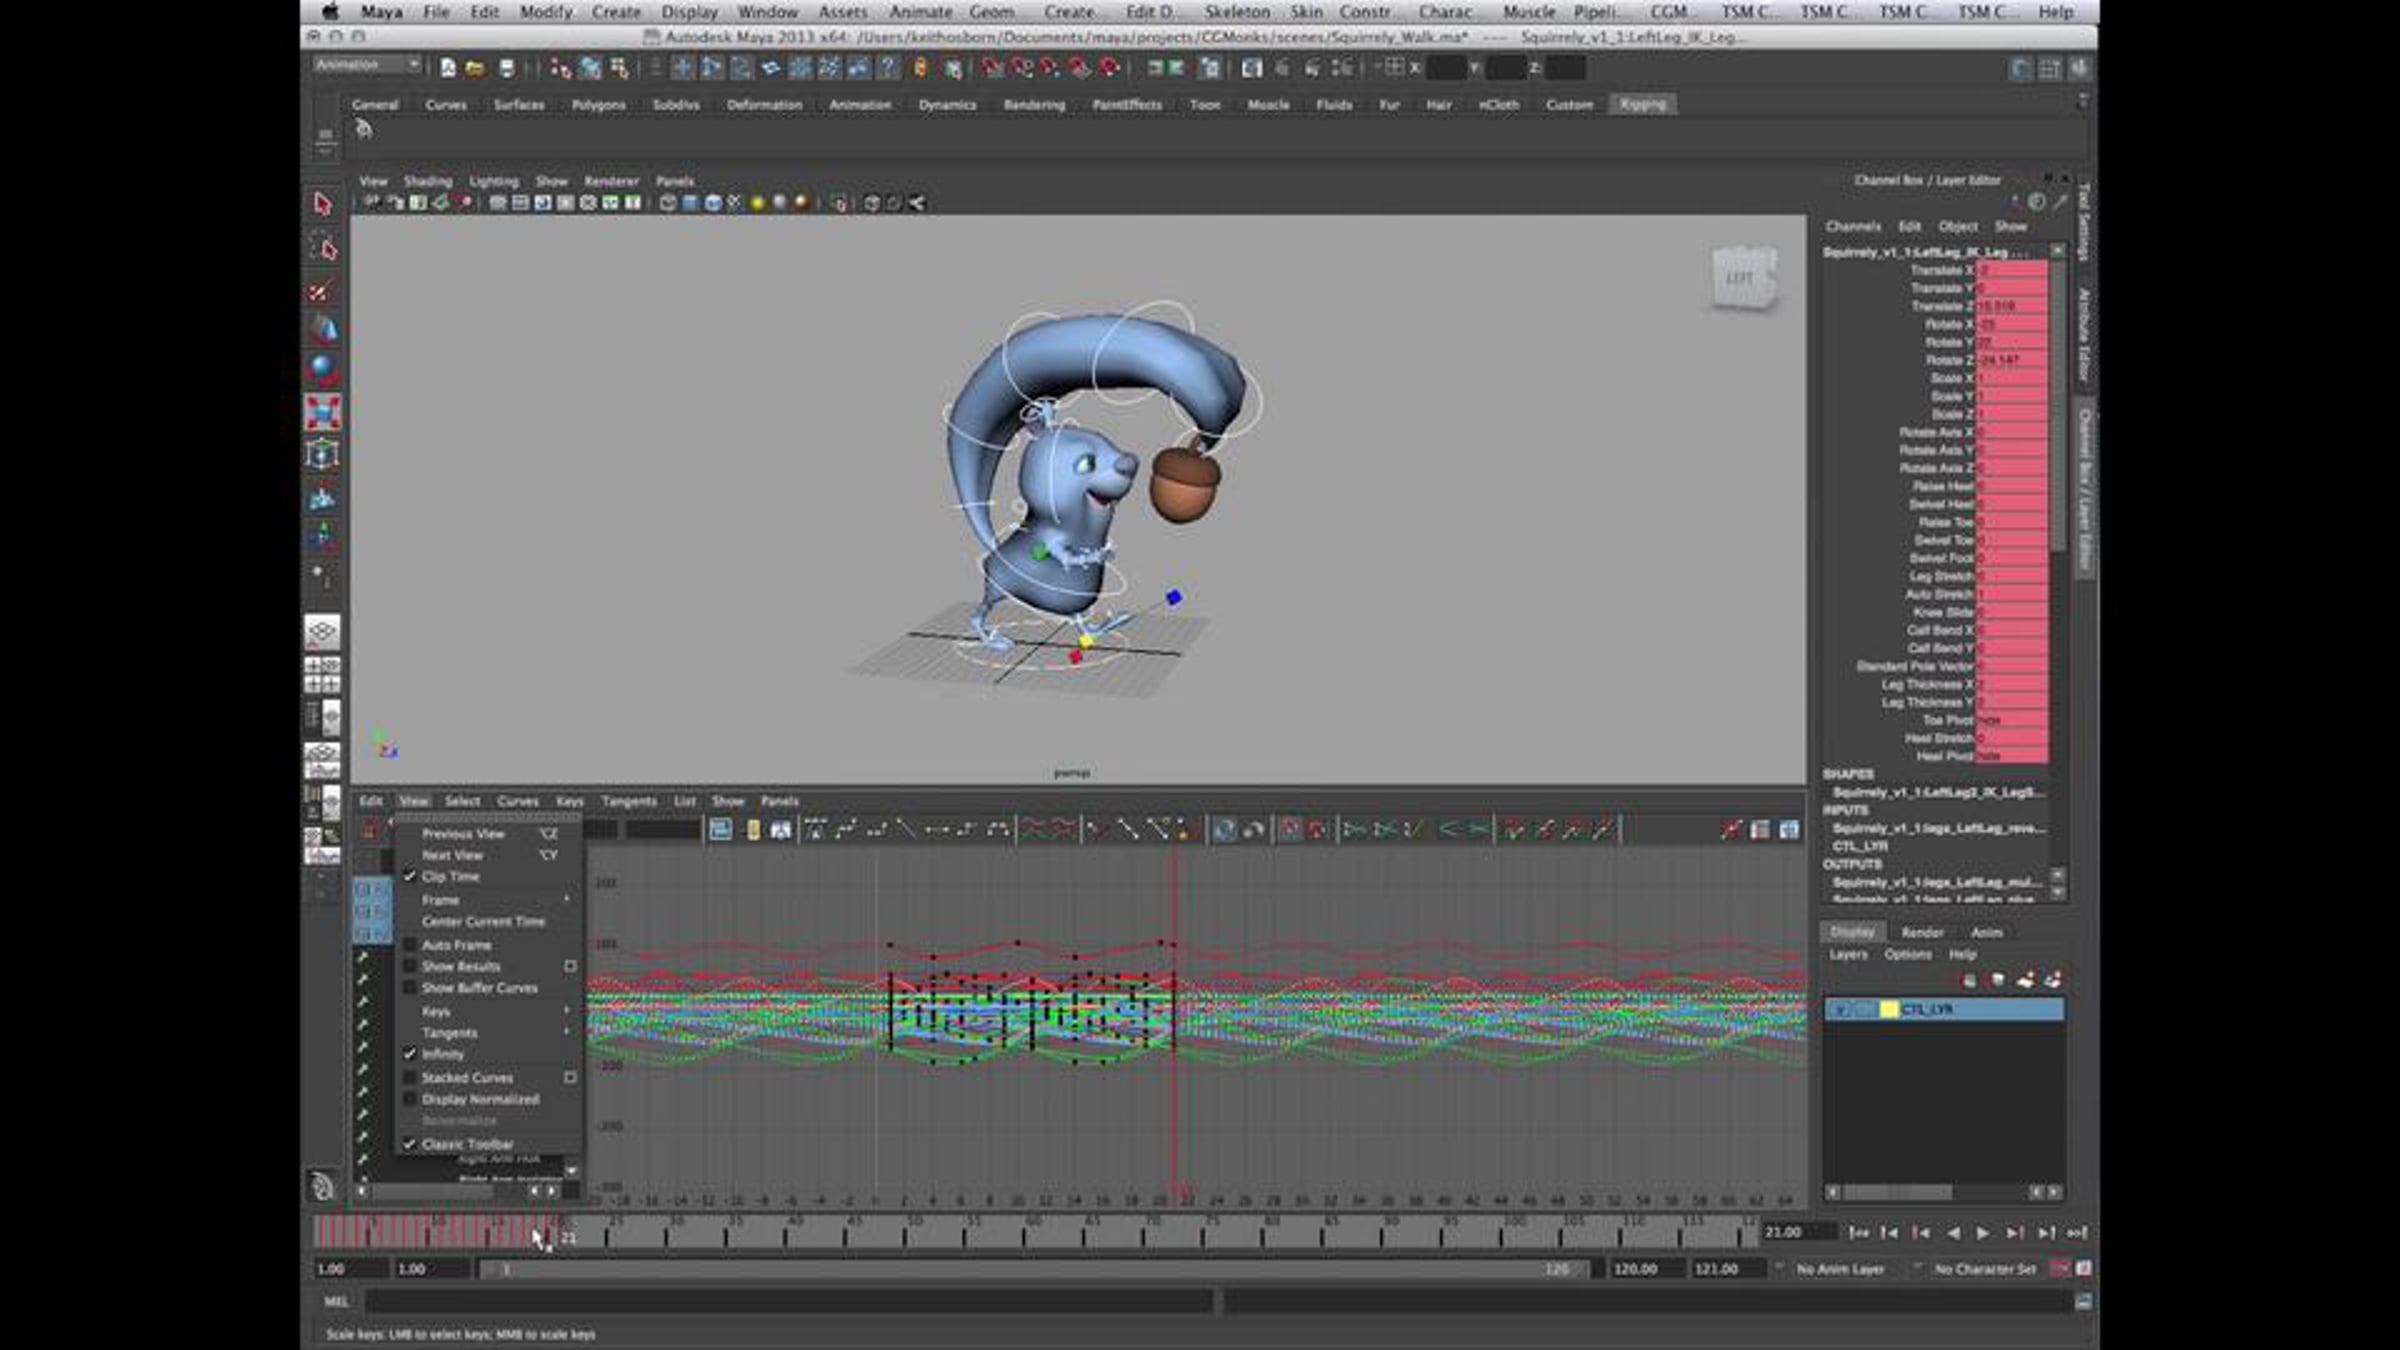Screen dimensions: 2400x1350
Task: Click the play forwards button
Action: [1983, 1233]
